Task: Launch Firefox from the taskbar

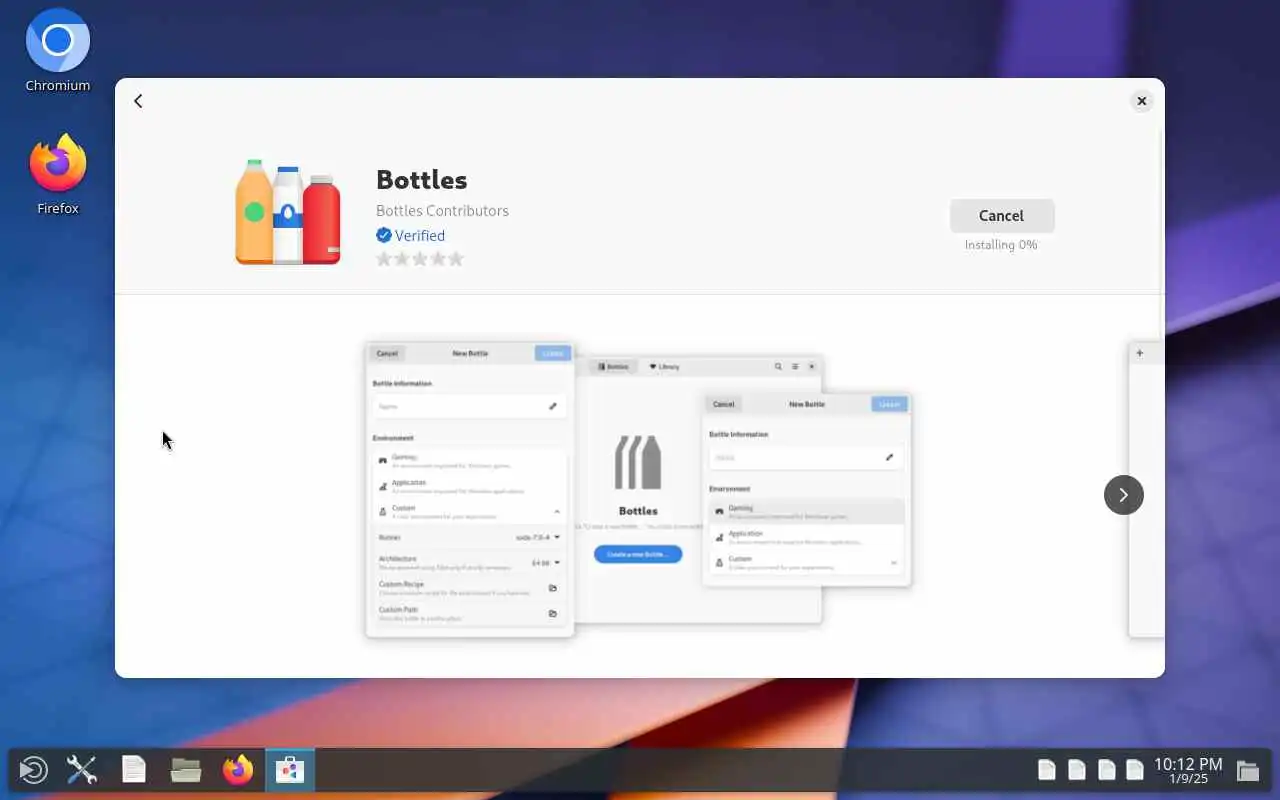Action: tap(238, 770)
